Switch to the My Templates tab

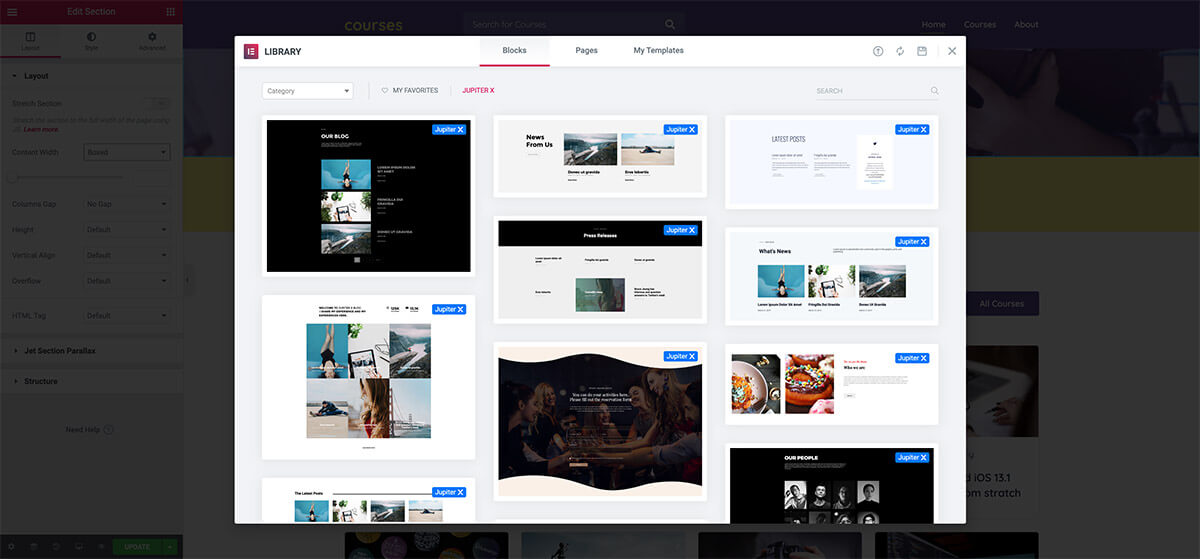click(x=658, y=51)
